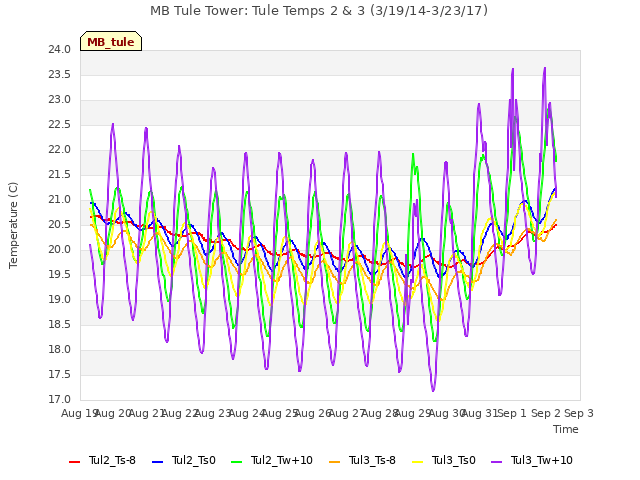
Task: Click the MB_tule label box
Action: point(111,41)
